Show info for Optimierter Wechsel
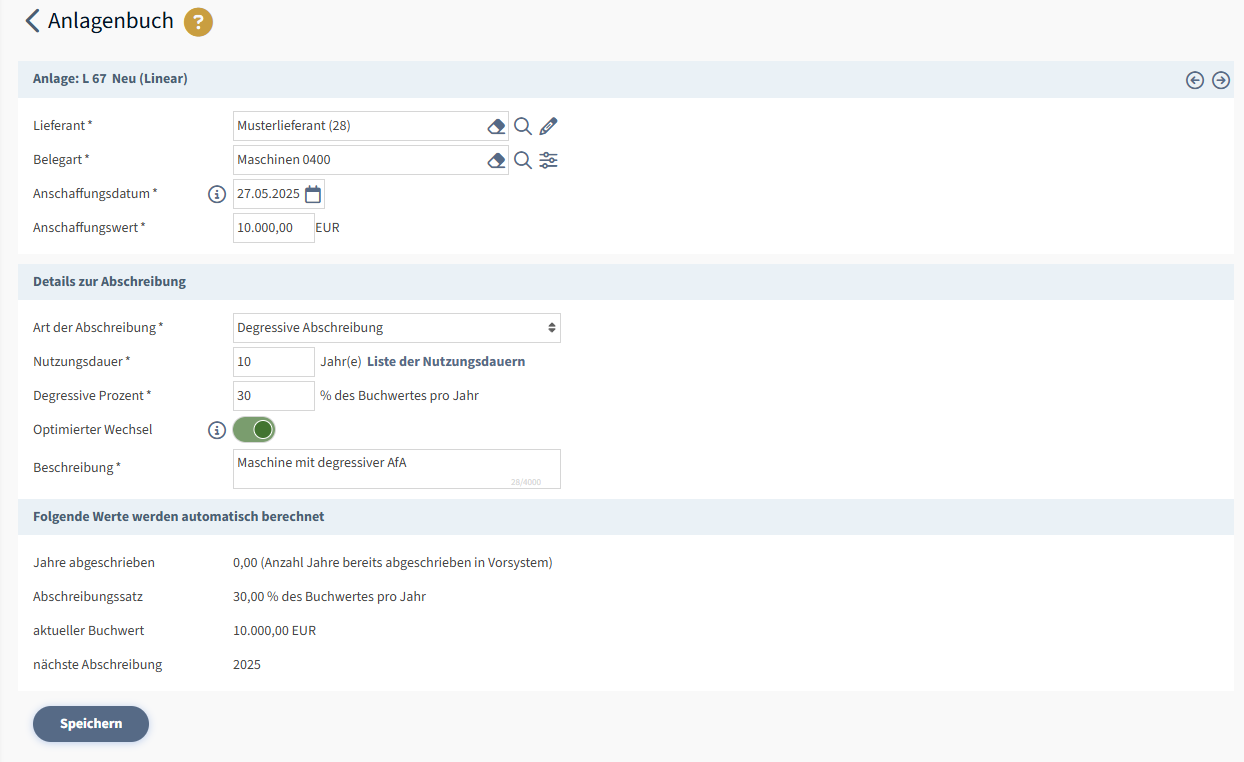The height and width of the screenshot is (762, 1244). pos(217,430)
